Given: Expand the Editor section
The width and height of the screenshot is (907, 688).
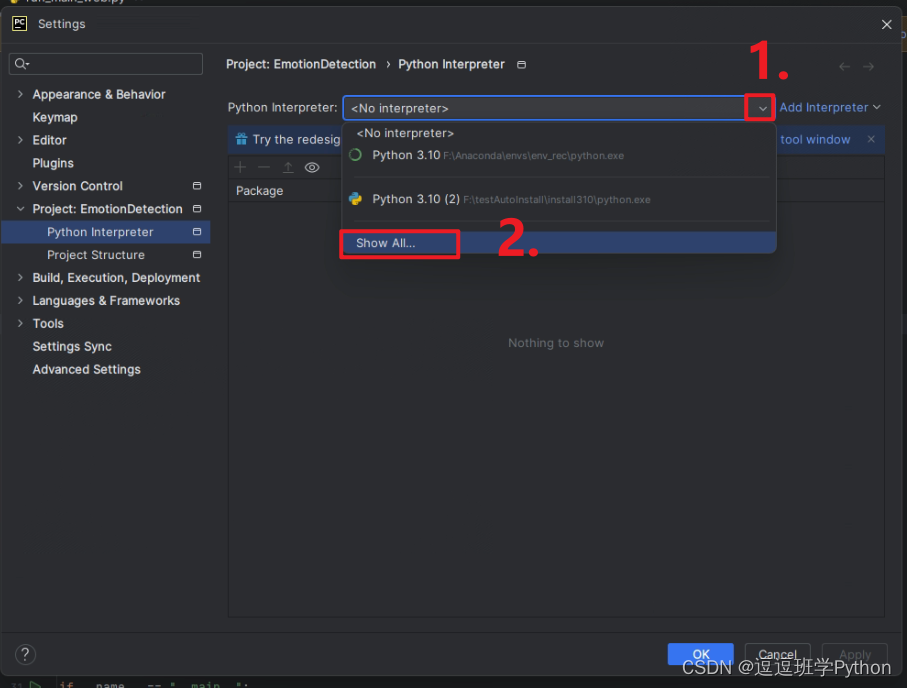Looking at the screenshot, I should pos(20,140).
